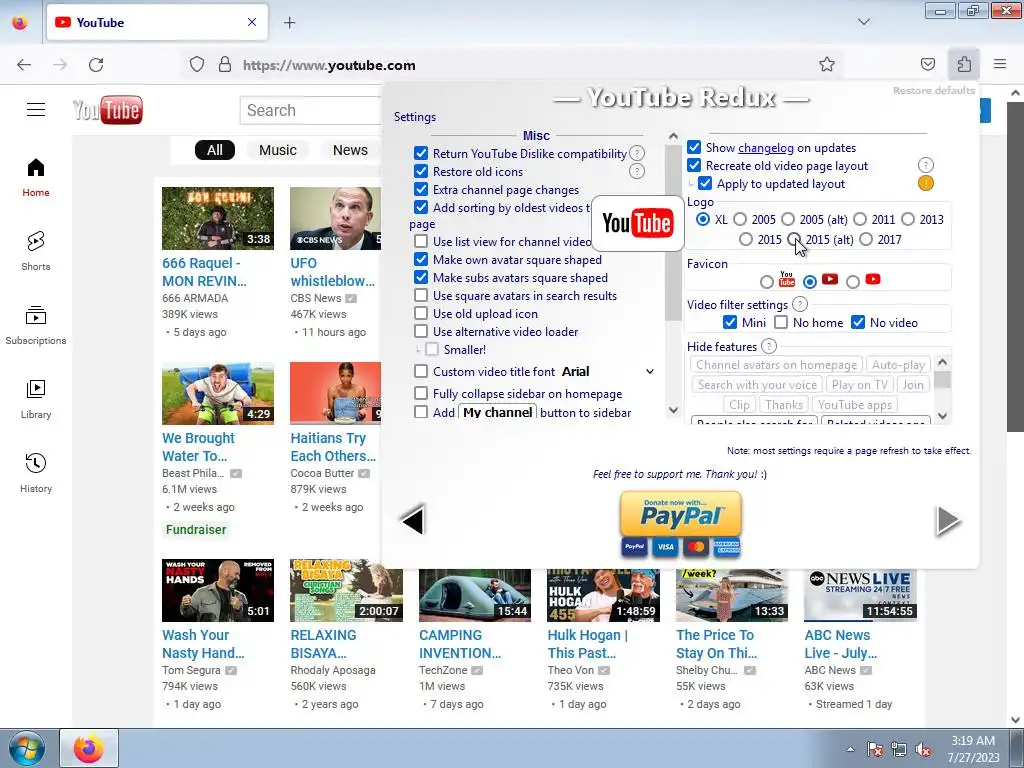Uncheck Restore old icons

click(x=421, y=171)
